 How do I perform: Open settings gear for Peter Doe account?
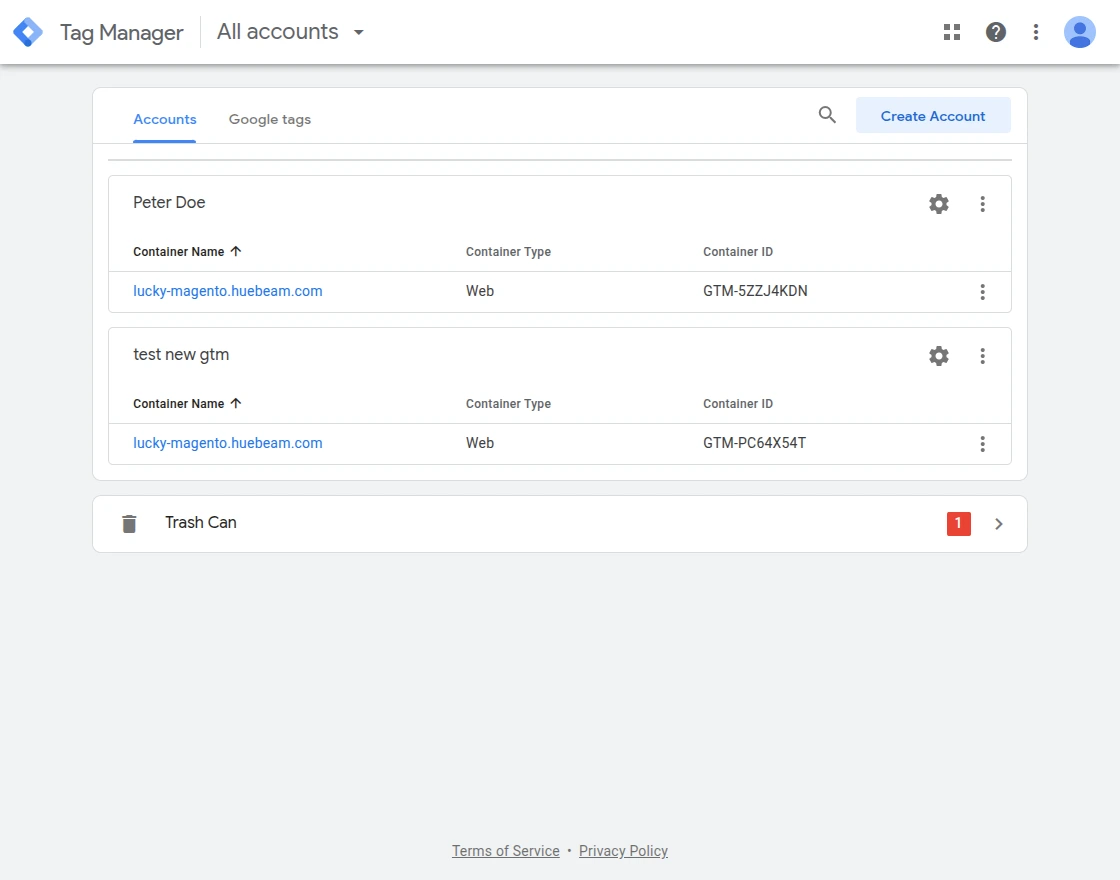939,204
